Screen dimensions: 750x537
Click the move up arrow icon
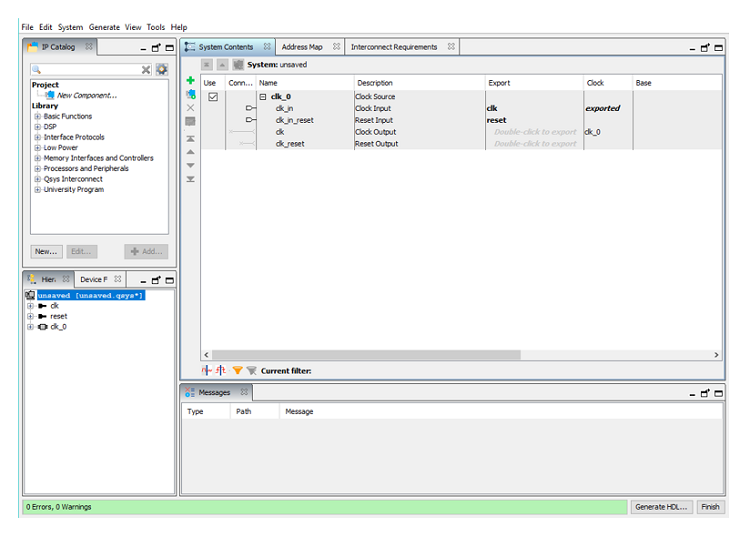[x=190, y=152]
